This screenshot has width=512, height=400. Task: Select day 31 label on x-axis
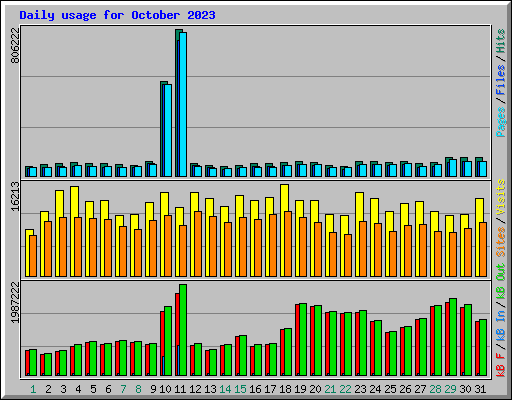[x=480, y=389]
